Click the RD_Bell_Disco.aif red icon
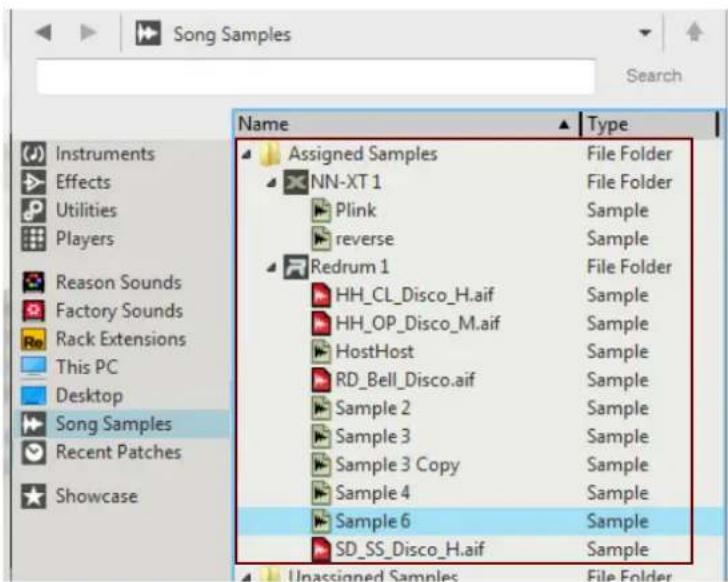728x582 pixels. coord(321,380)
